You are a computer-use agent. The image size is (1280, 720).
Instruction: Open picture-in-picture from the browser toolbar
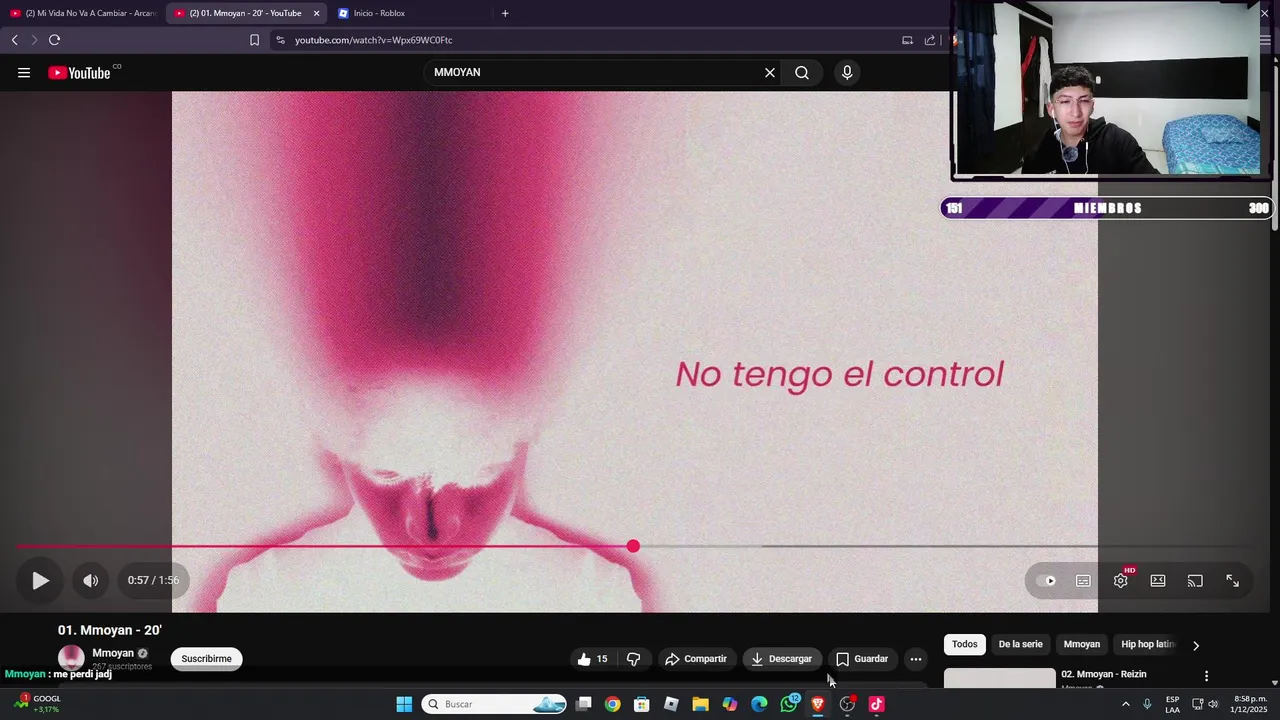[x=907, y=40]
